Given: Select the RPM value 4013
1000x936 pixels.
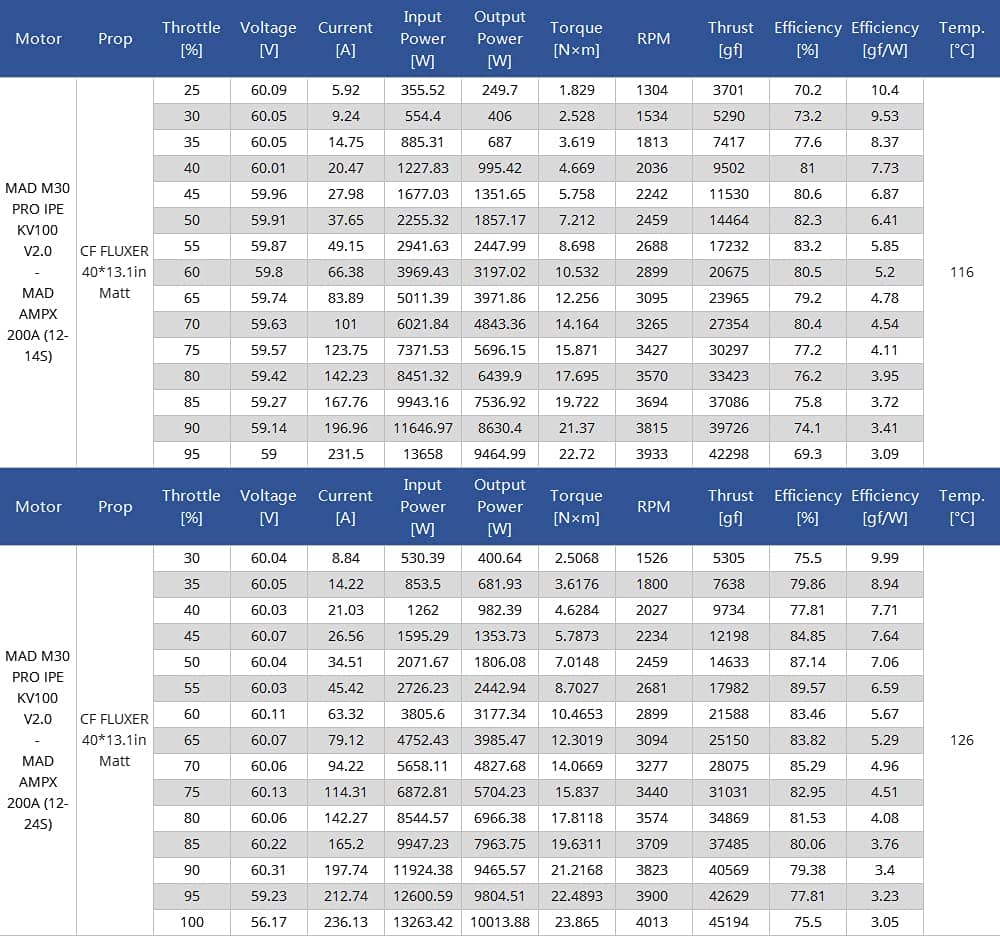Looking at the screenshot, I should (x=653, y=922).
